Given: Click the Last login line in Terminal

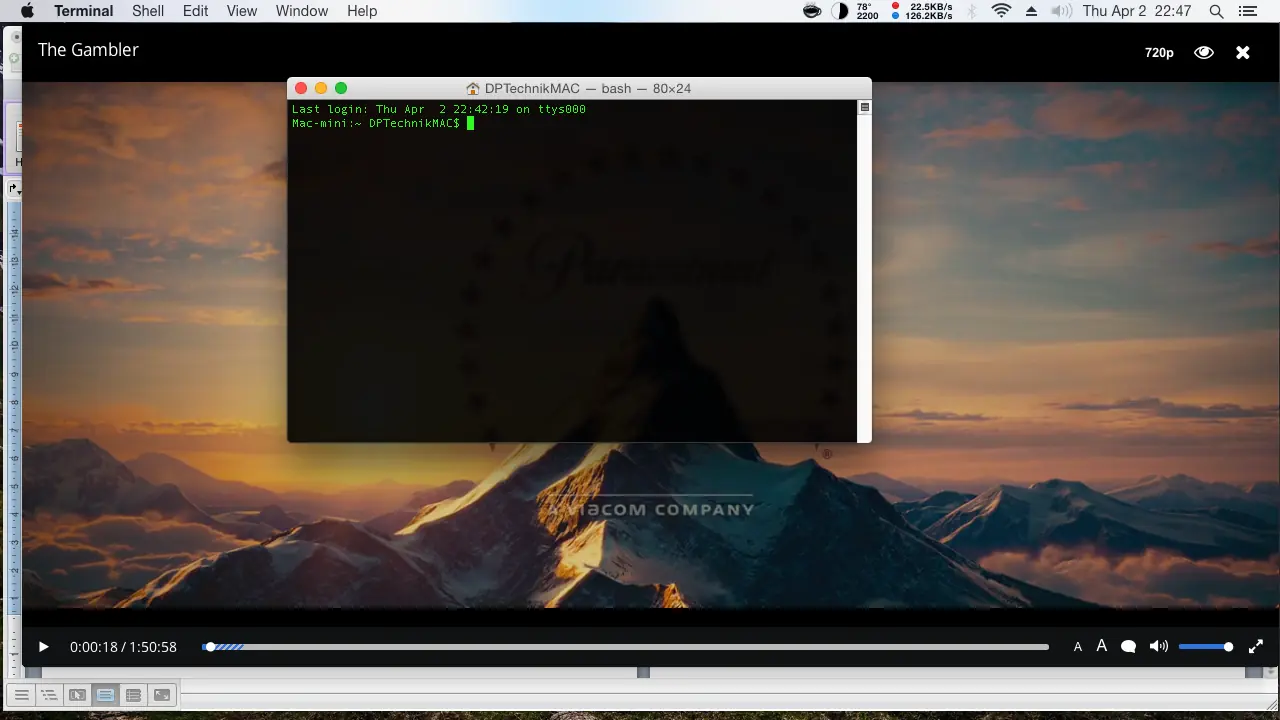Looking at the screenshot, I should tap(439, 109).
